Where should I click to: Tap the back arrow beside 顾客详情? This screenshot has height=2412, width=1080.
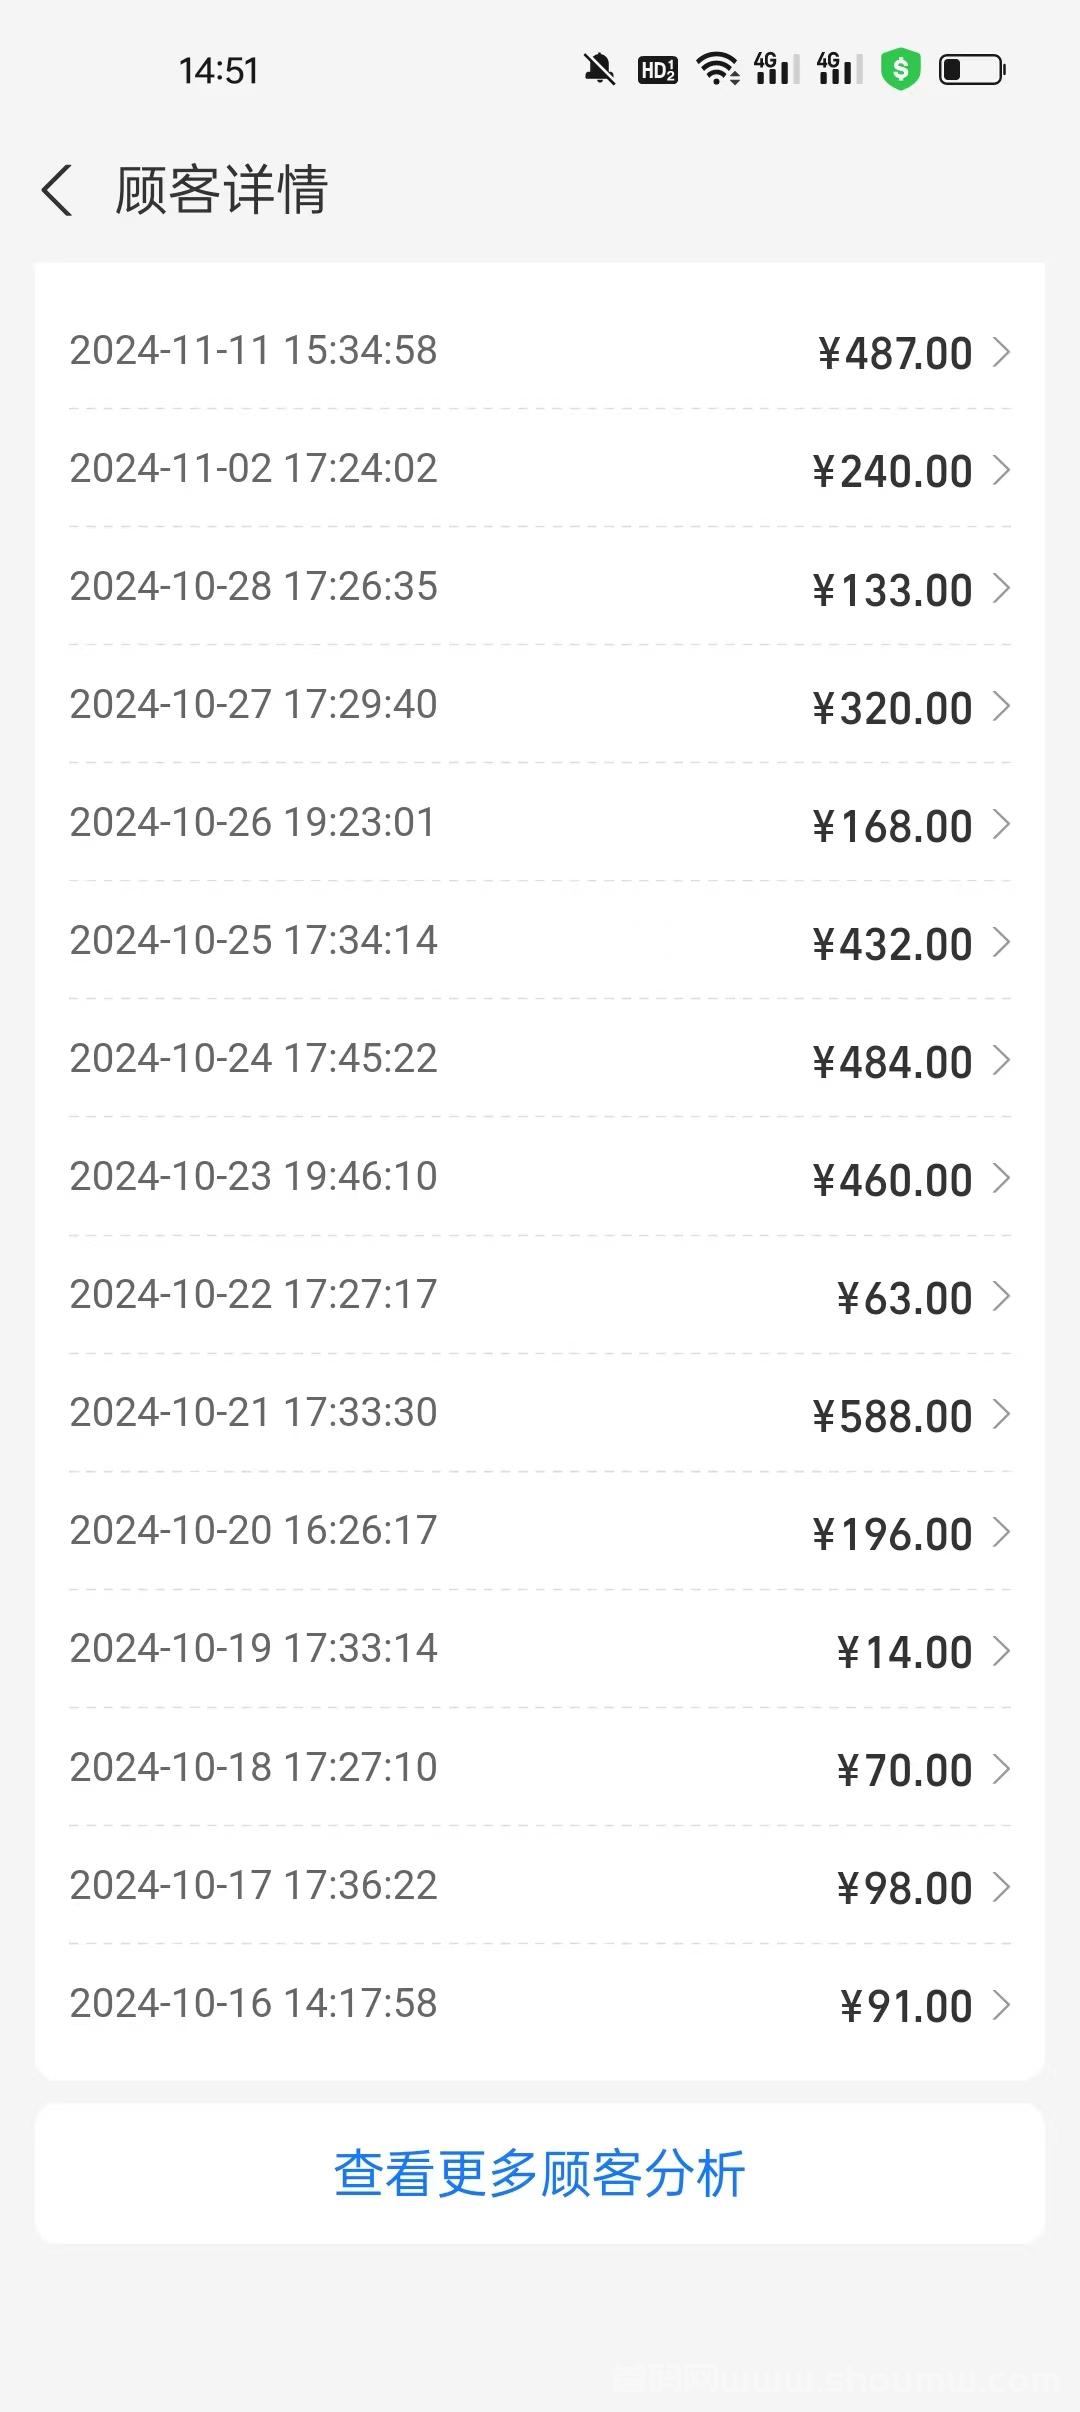[57, 190]
